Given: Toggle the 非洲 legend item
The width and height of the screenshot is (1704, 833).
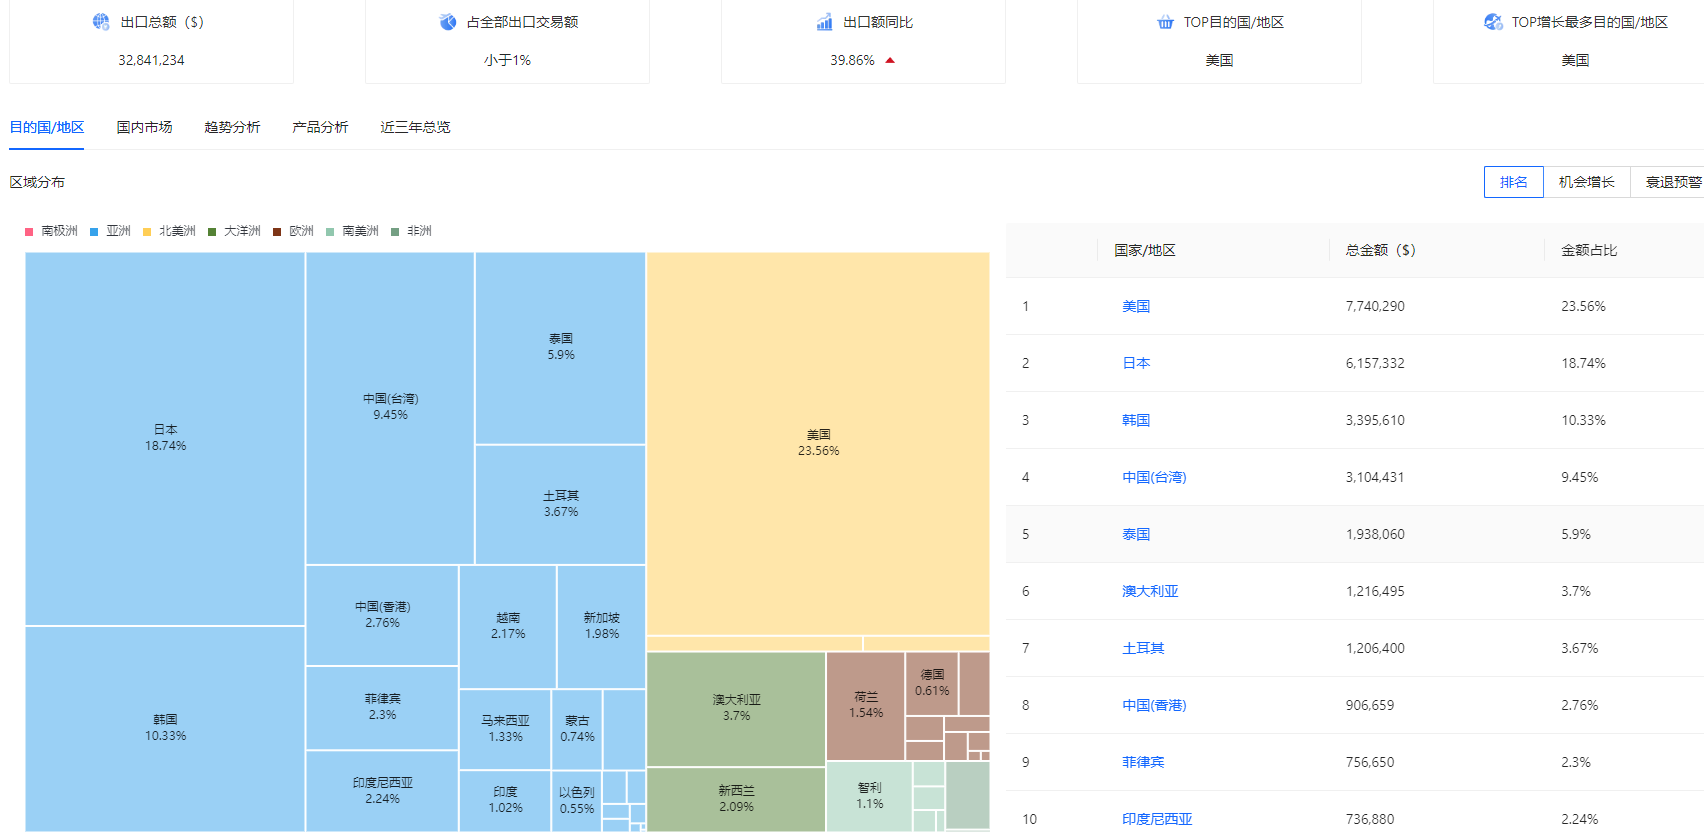Looking at the screenshot, I should pos(411,231).
